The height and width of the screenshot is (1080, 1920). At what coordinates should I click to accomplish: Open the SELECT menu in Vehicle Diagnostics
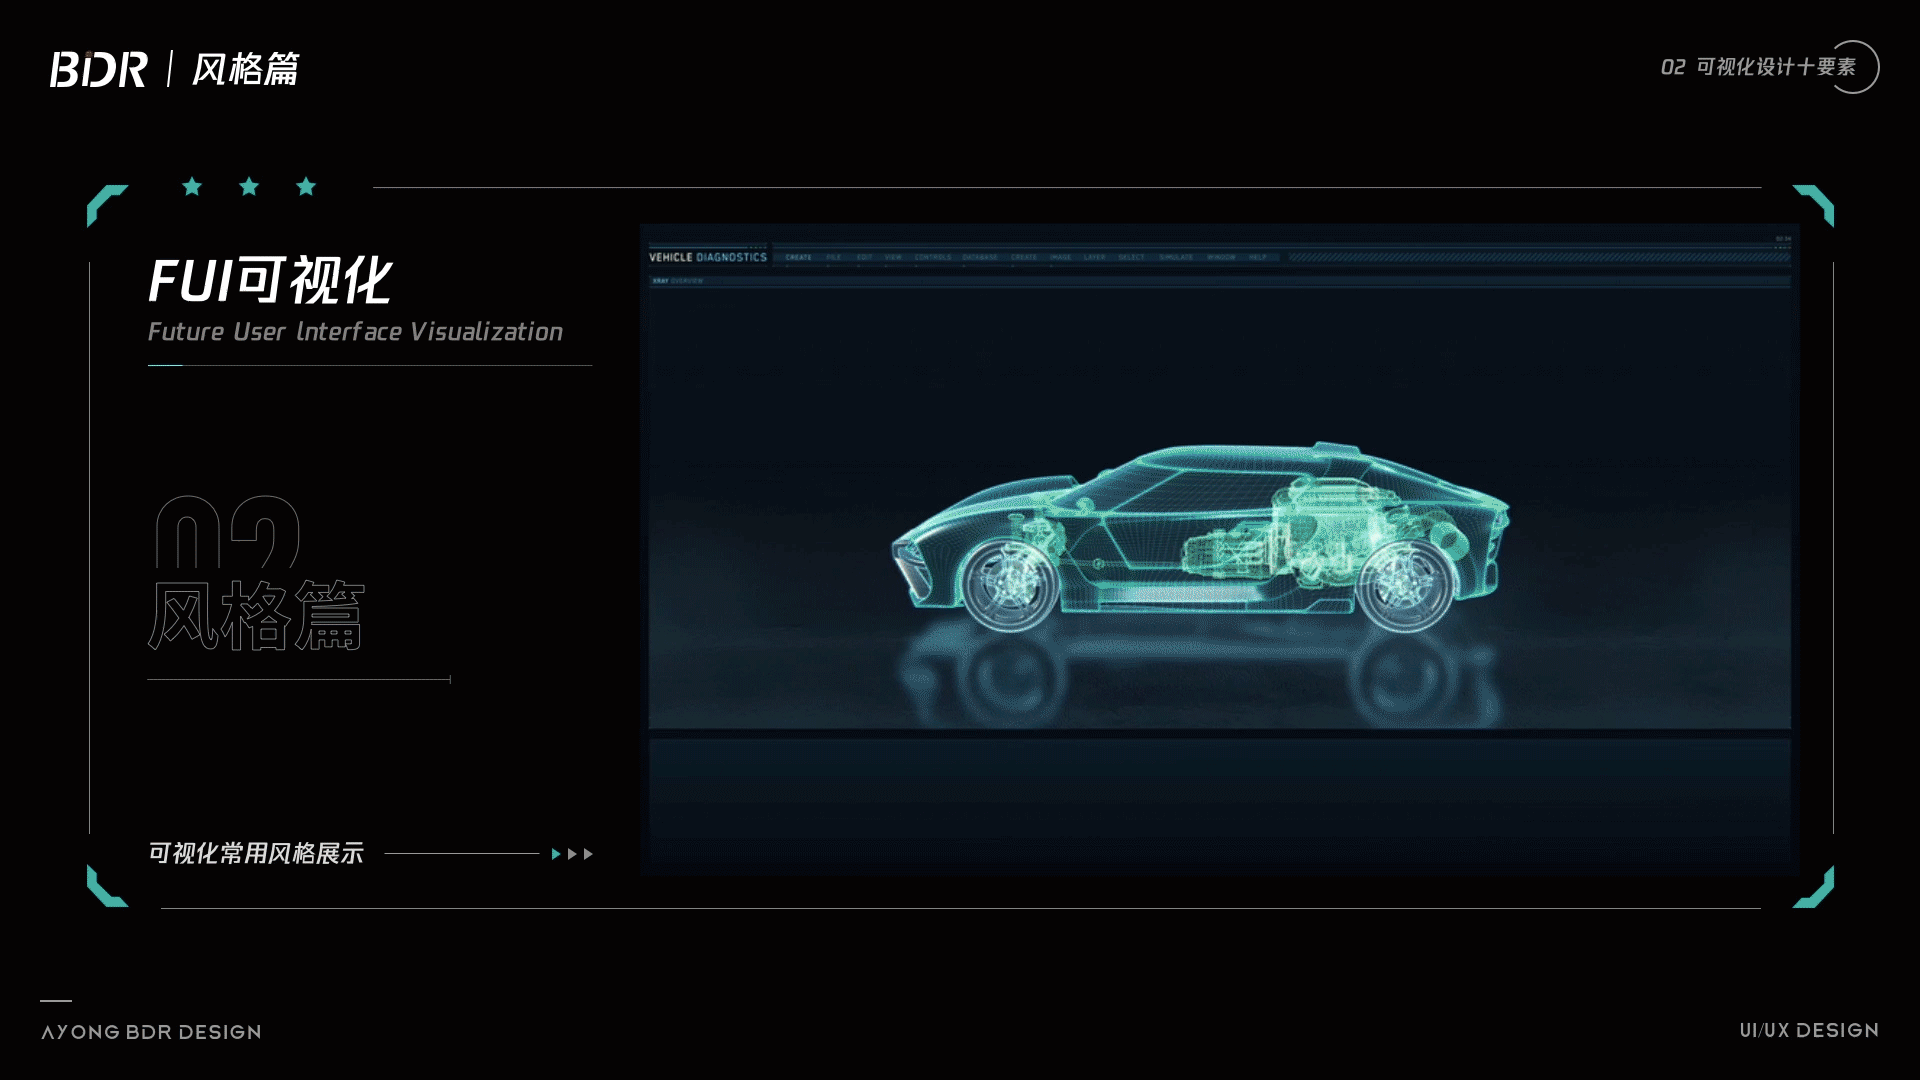tap(1131, 257)
